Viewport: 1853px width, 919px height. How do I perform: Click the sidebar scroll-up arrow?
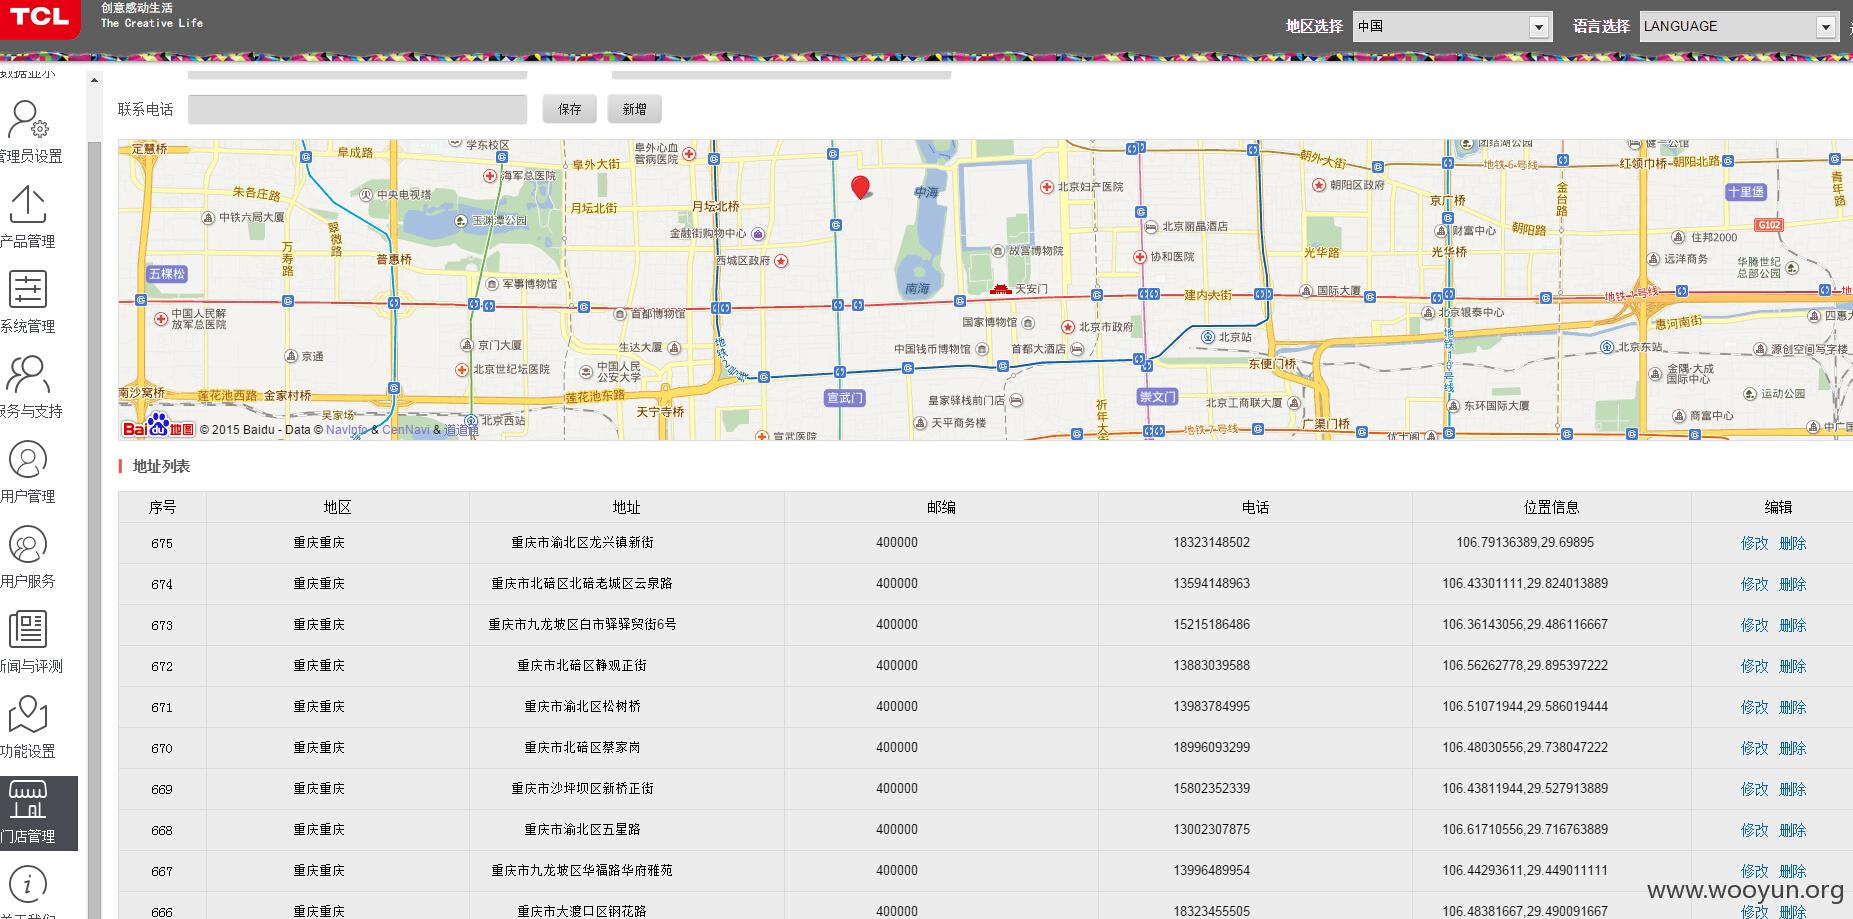tap(95, 80)
